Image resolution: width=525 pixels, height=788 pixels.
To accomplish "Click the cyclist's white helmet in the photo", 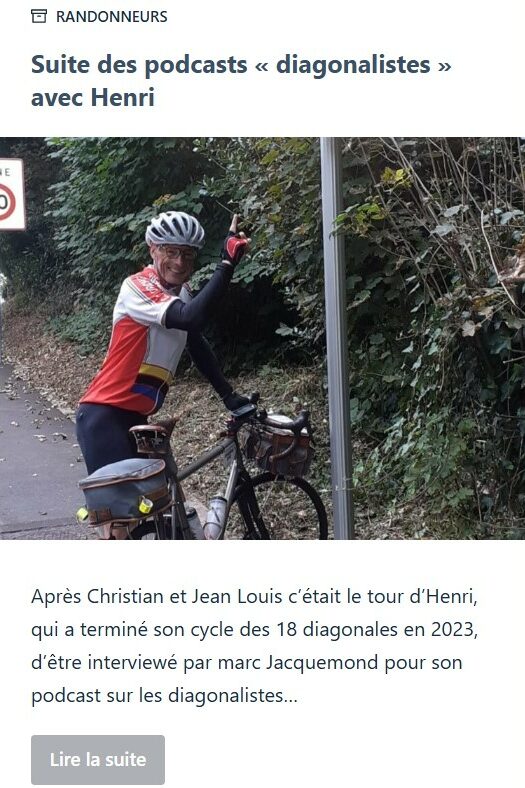I will [175, 229].
